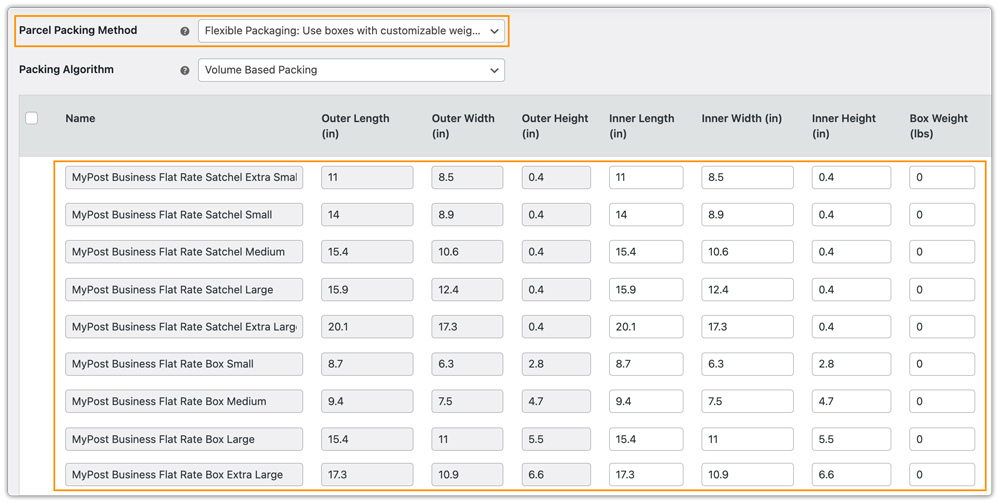The height and width of the screenshot is (502, 1000).
Task: Click box weight field of Satchel Large
Action: click(942, 290)
